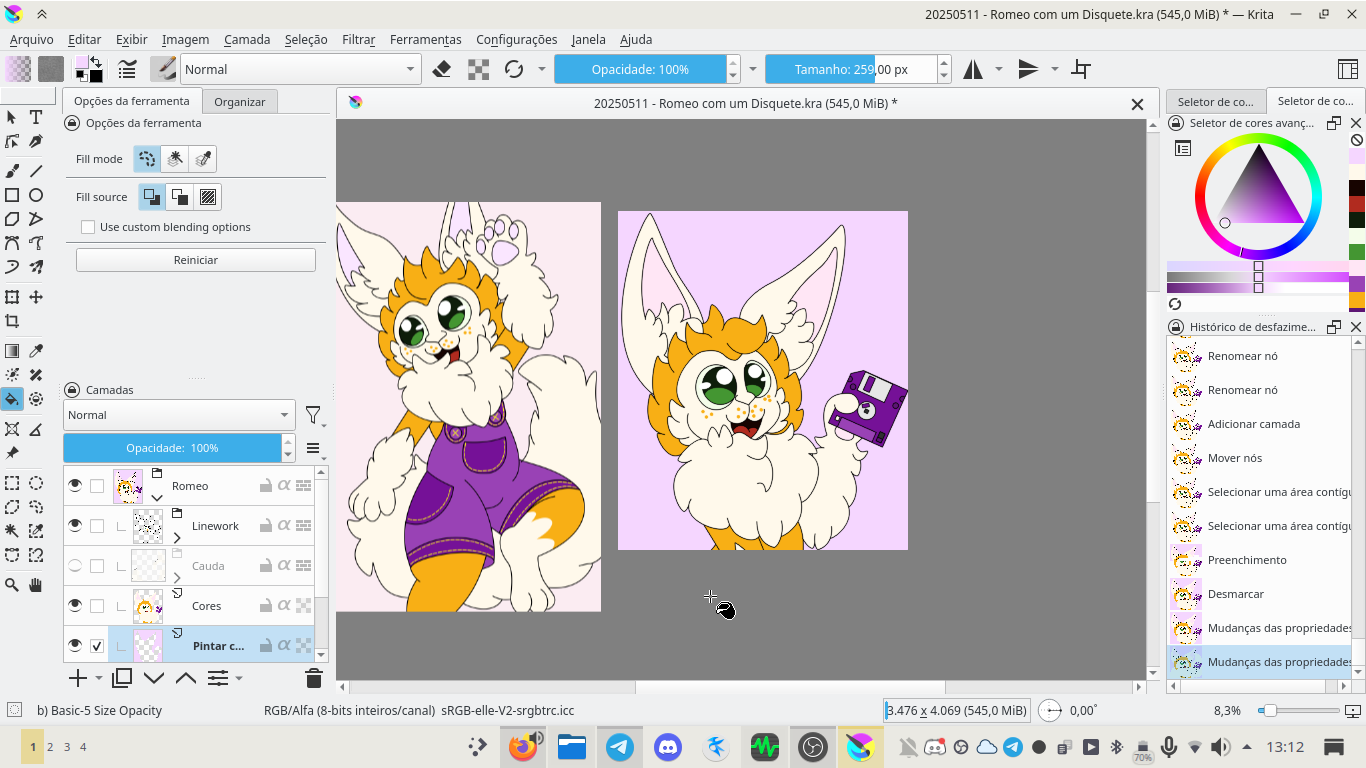Viewport: 1366px width, 768px height.
Task: Expand the Linework group layer
Action: coord(177,538)
